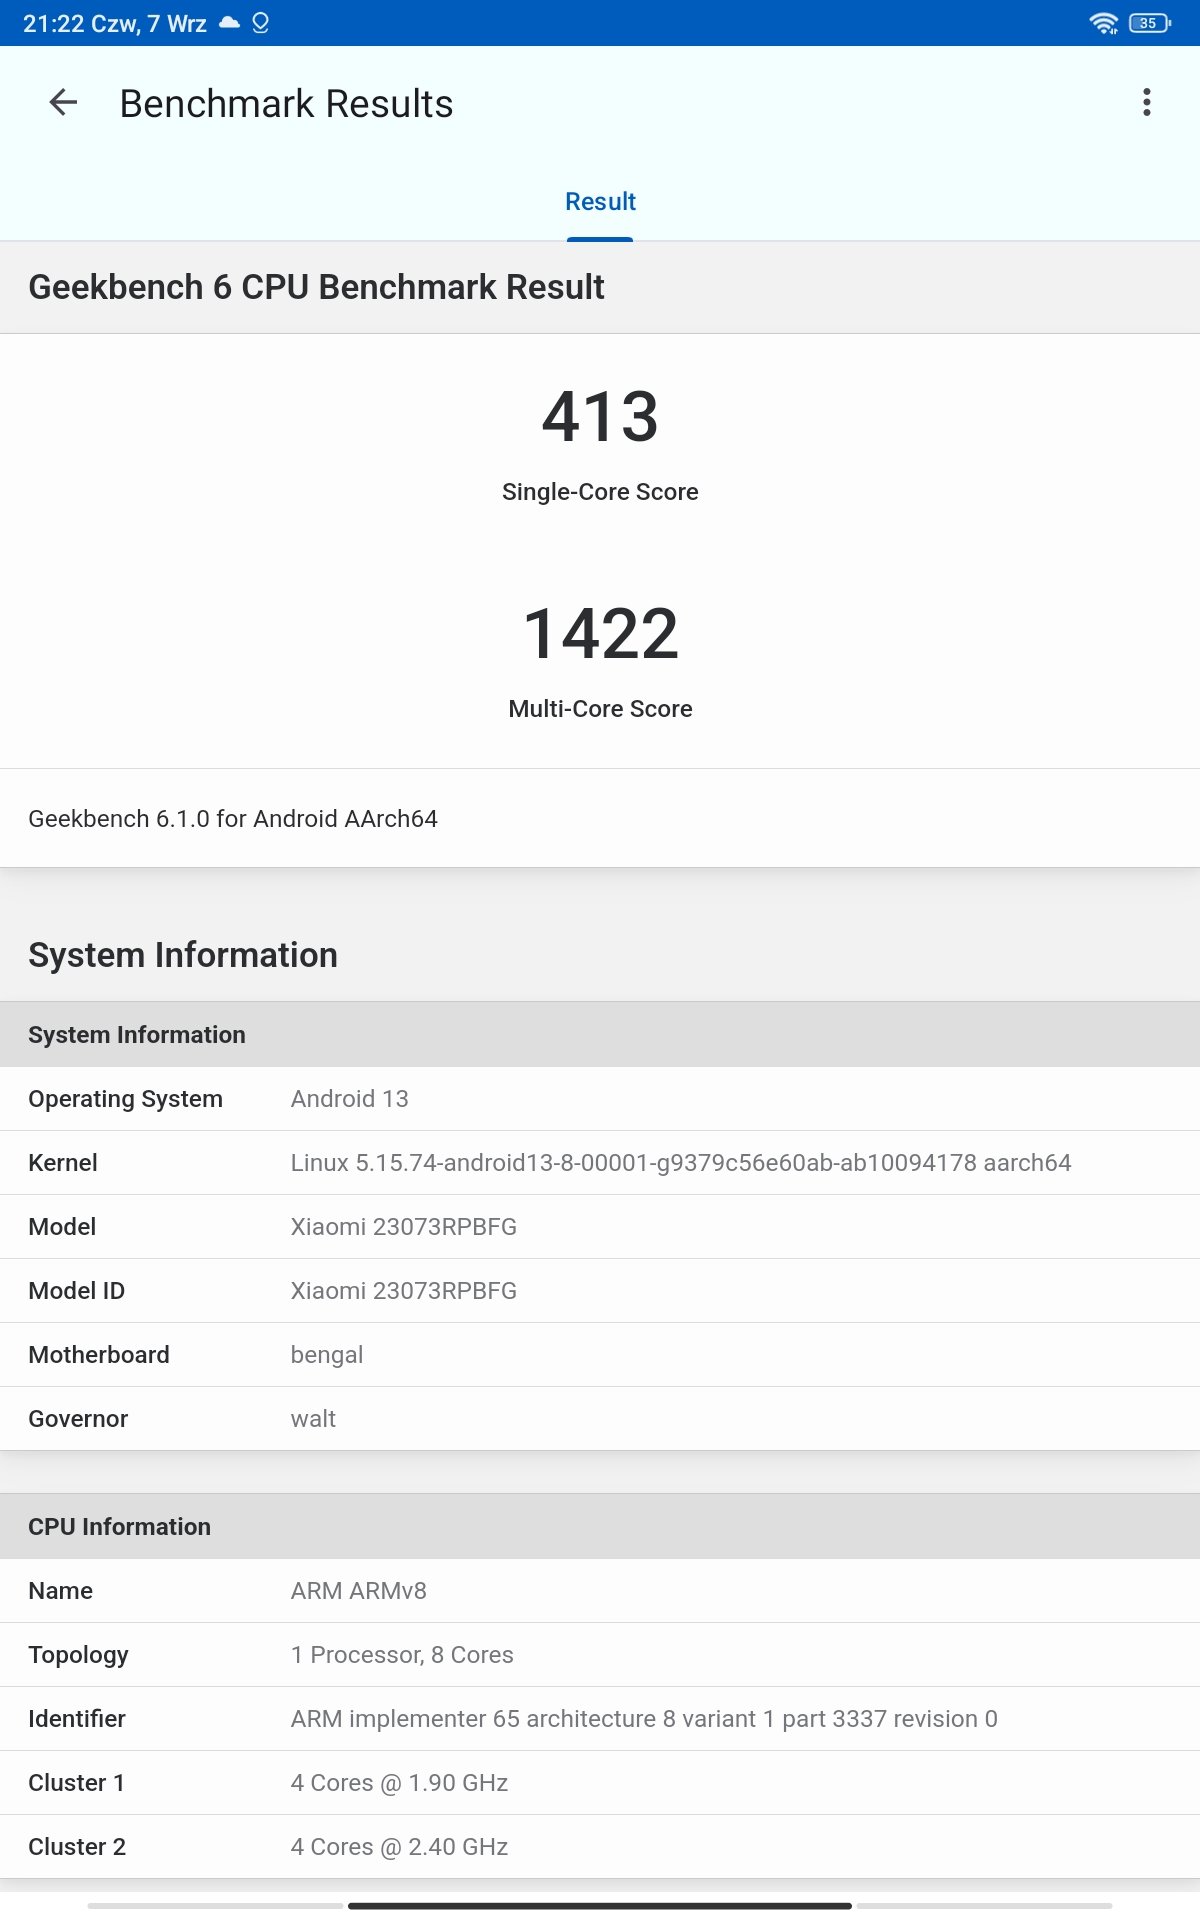Tap the cloud icon in status bar
This screenshot has height=1920, width=1200.
pyautogui.click(x=229, y=22)
